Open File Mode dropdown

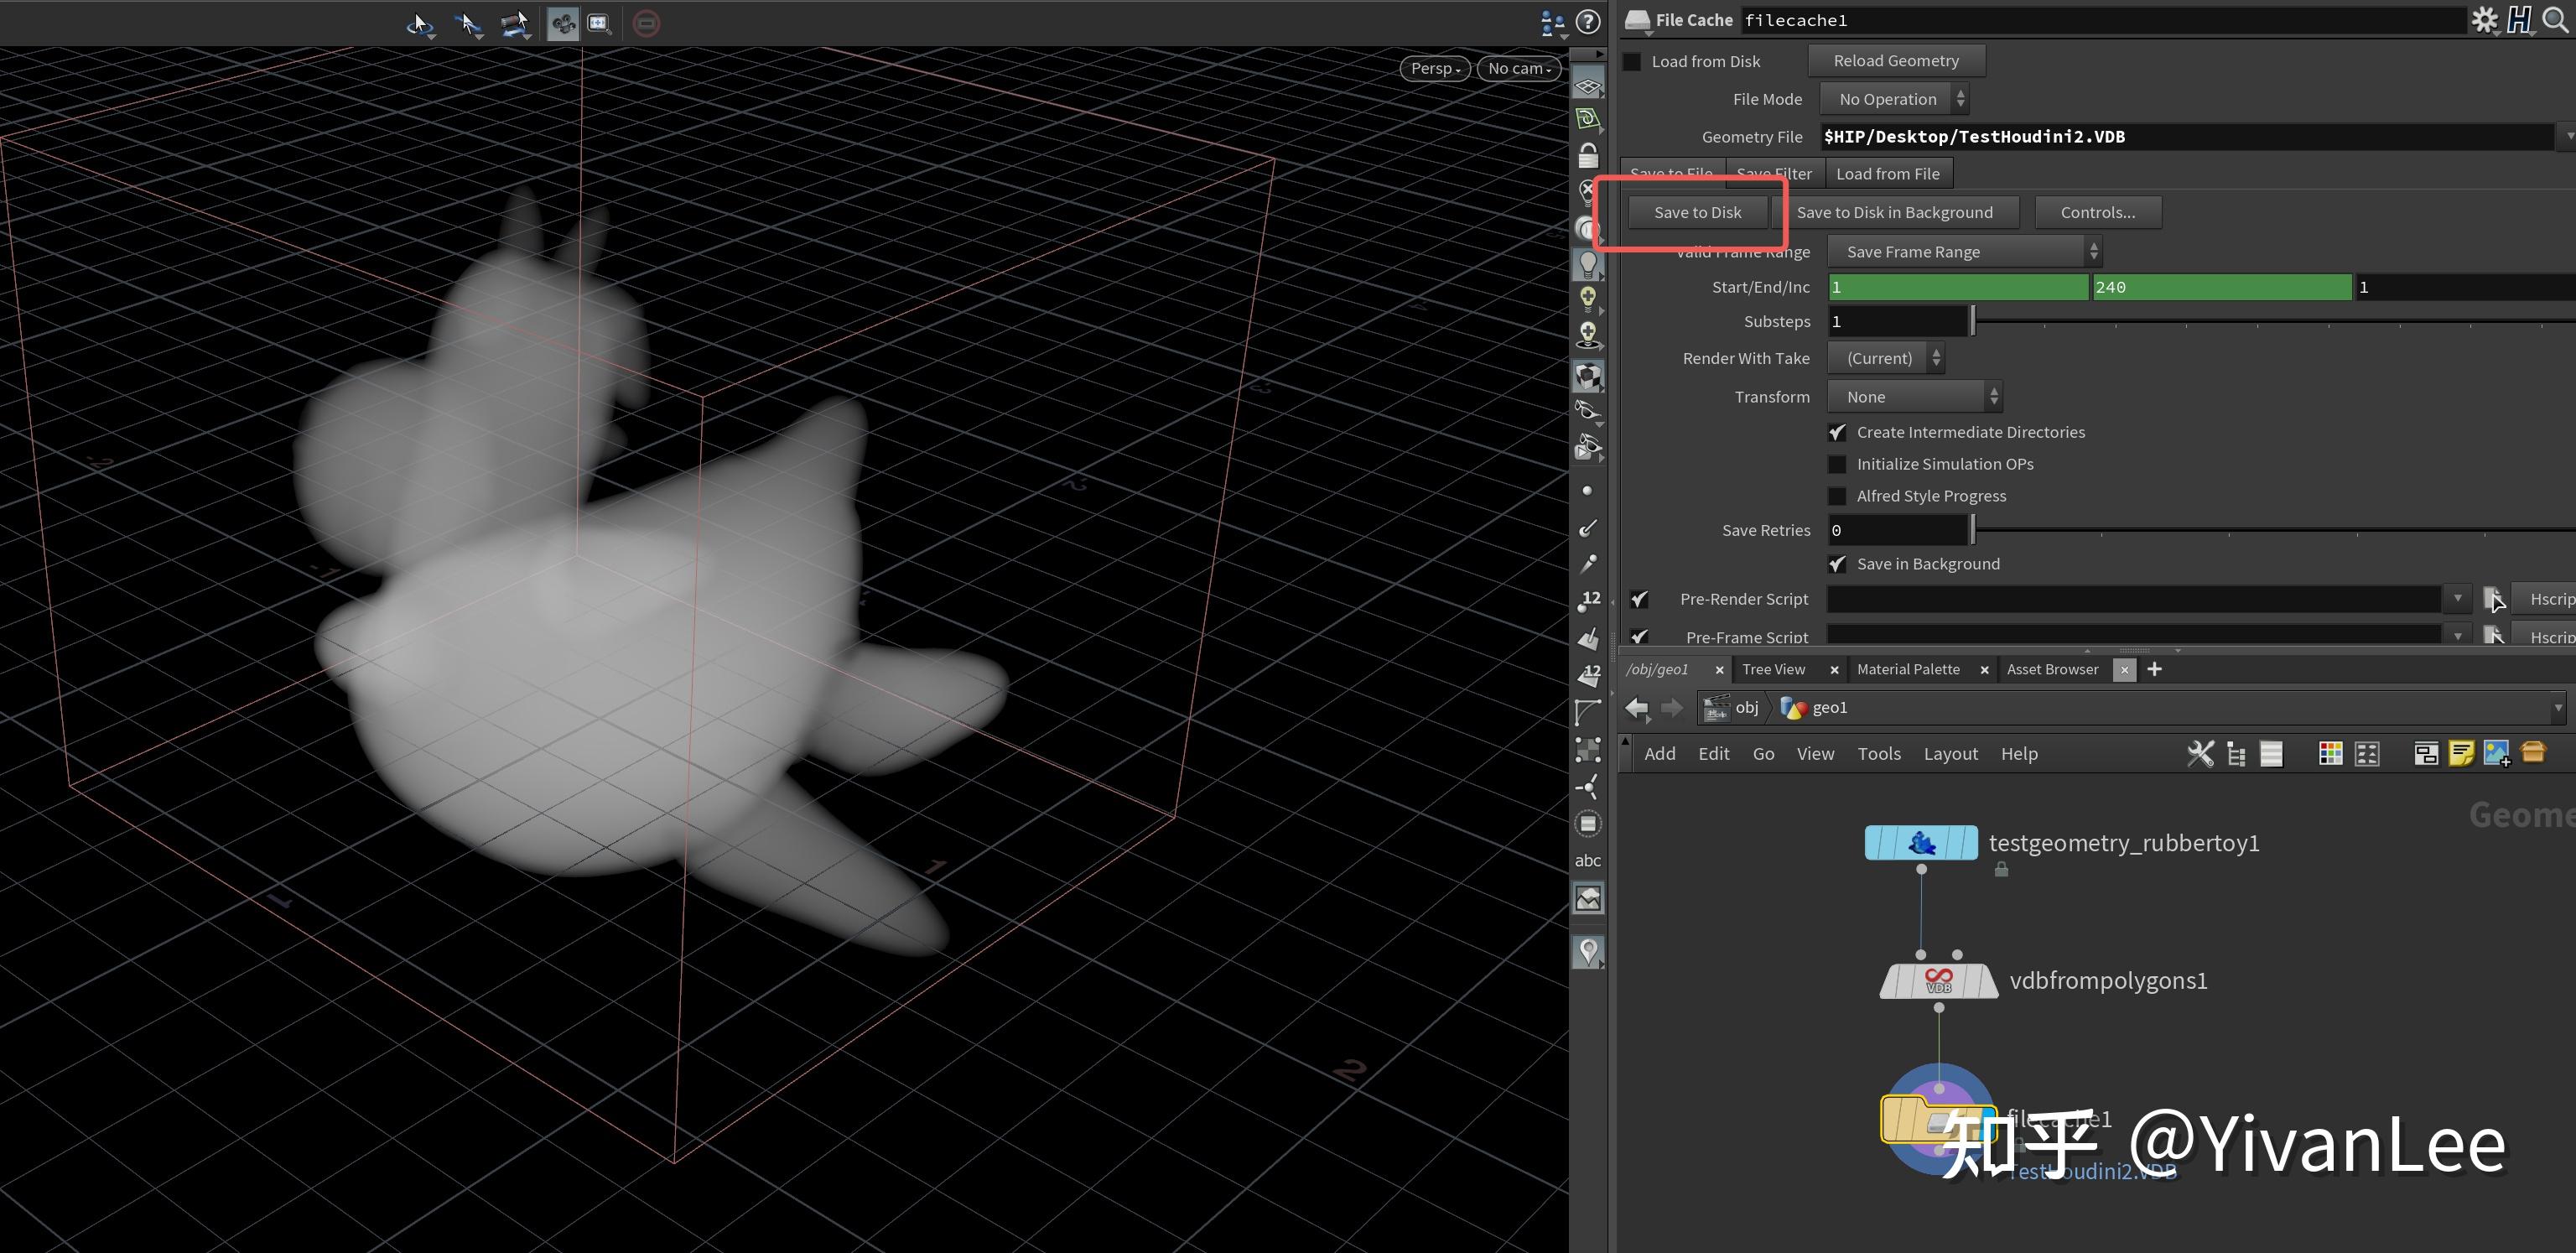click(x=1894, y=99)
